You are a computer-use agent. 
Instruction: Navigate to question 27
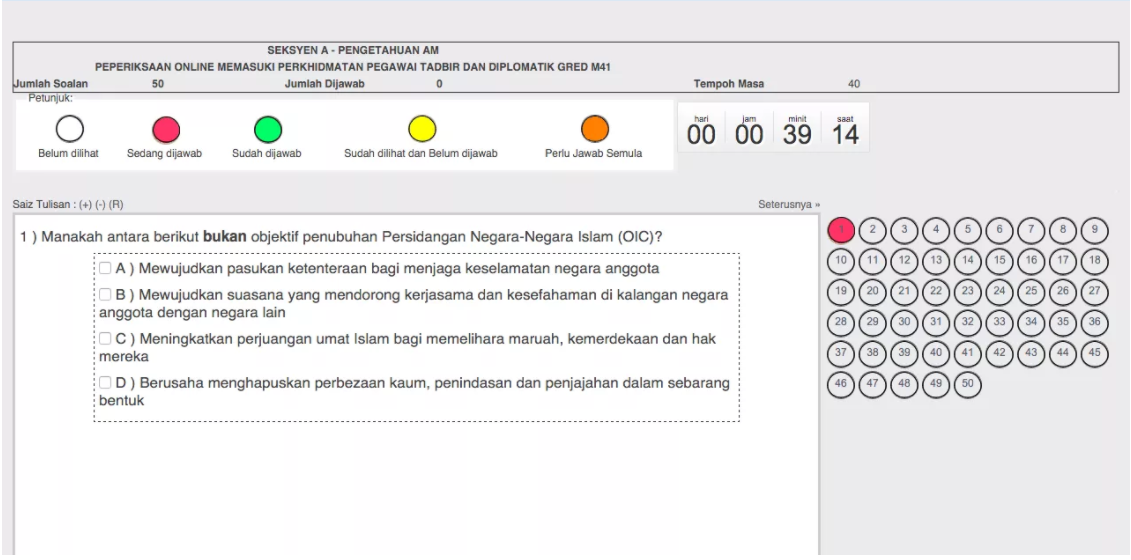coord(1095,292)
